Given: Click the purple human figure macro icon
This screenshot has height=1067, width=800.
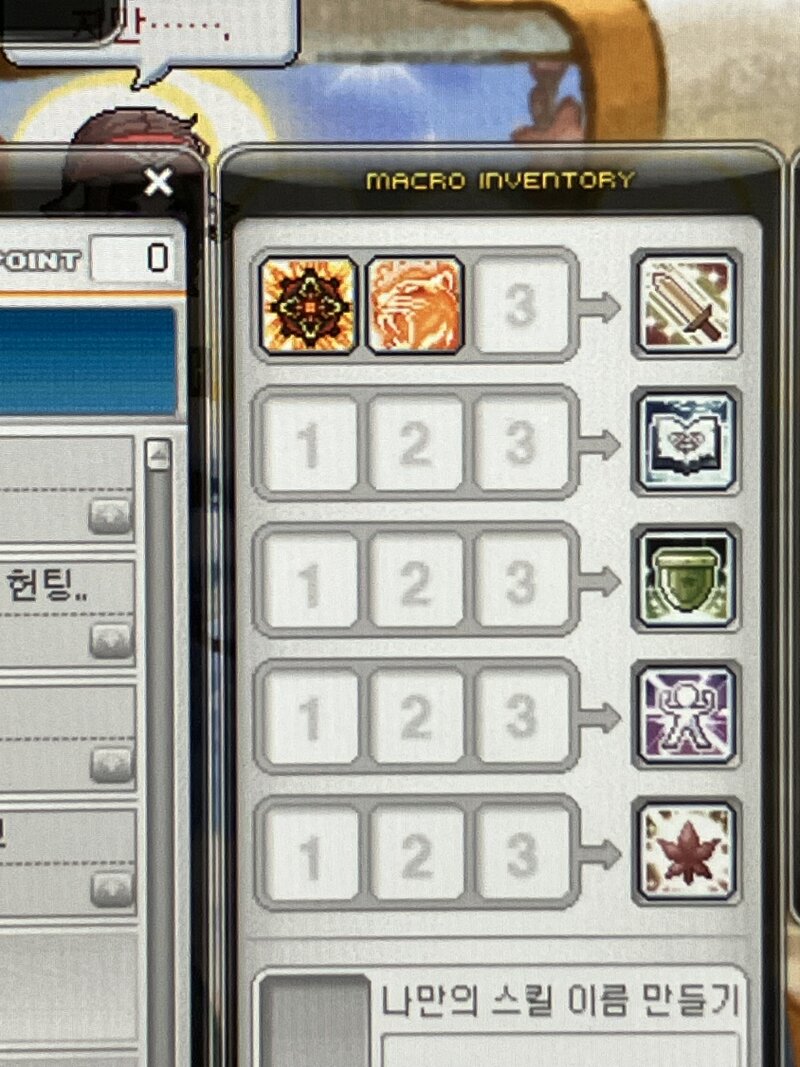Looking at the screenshot, I should point(686,715).
